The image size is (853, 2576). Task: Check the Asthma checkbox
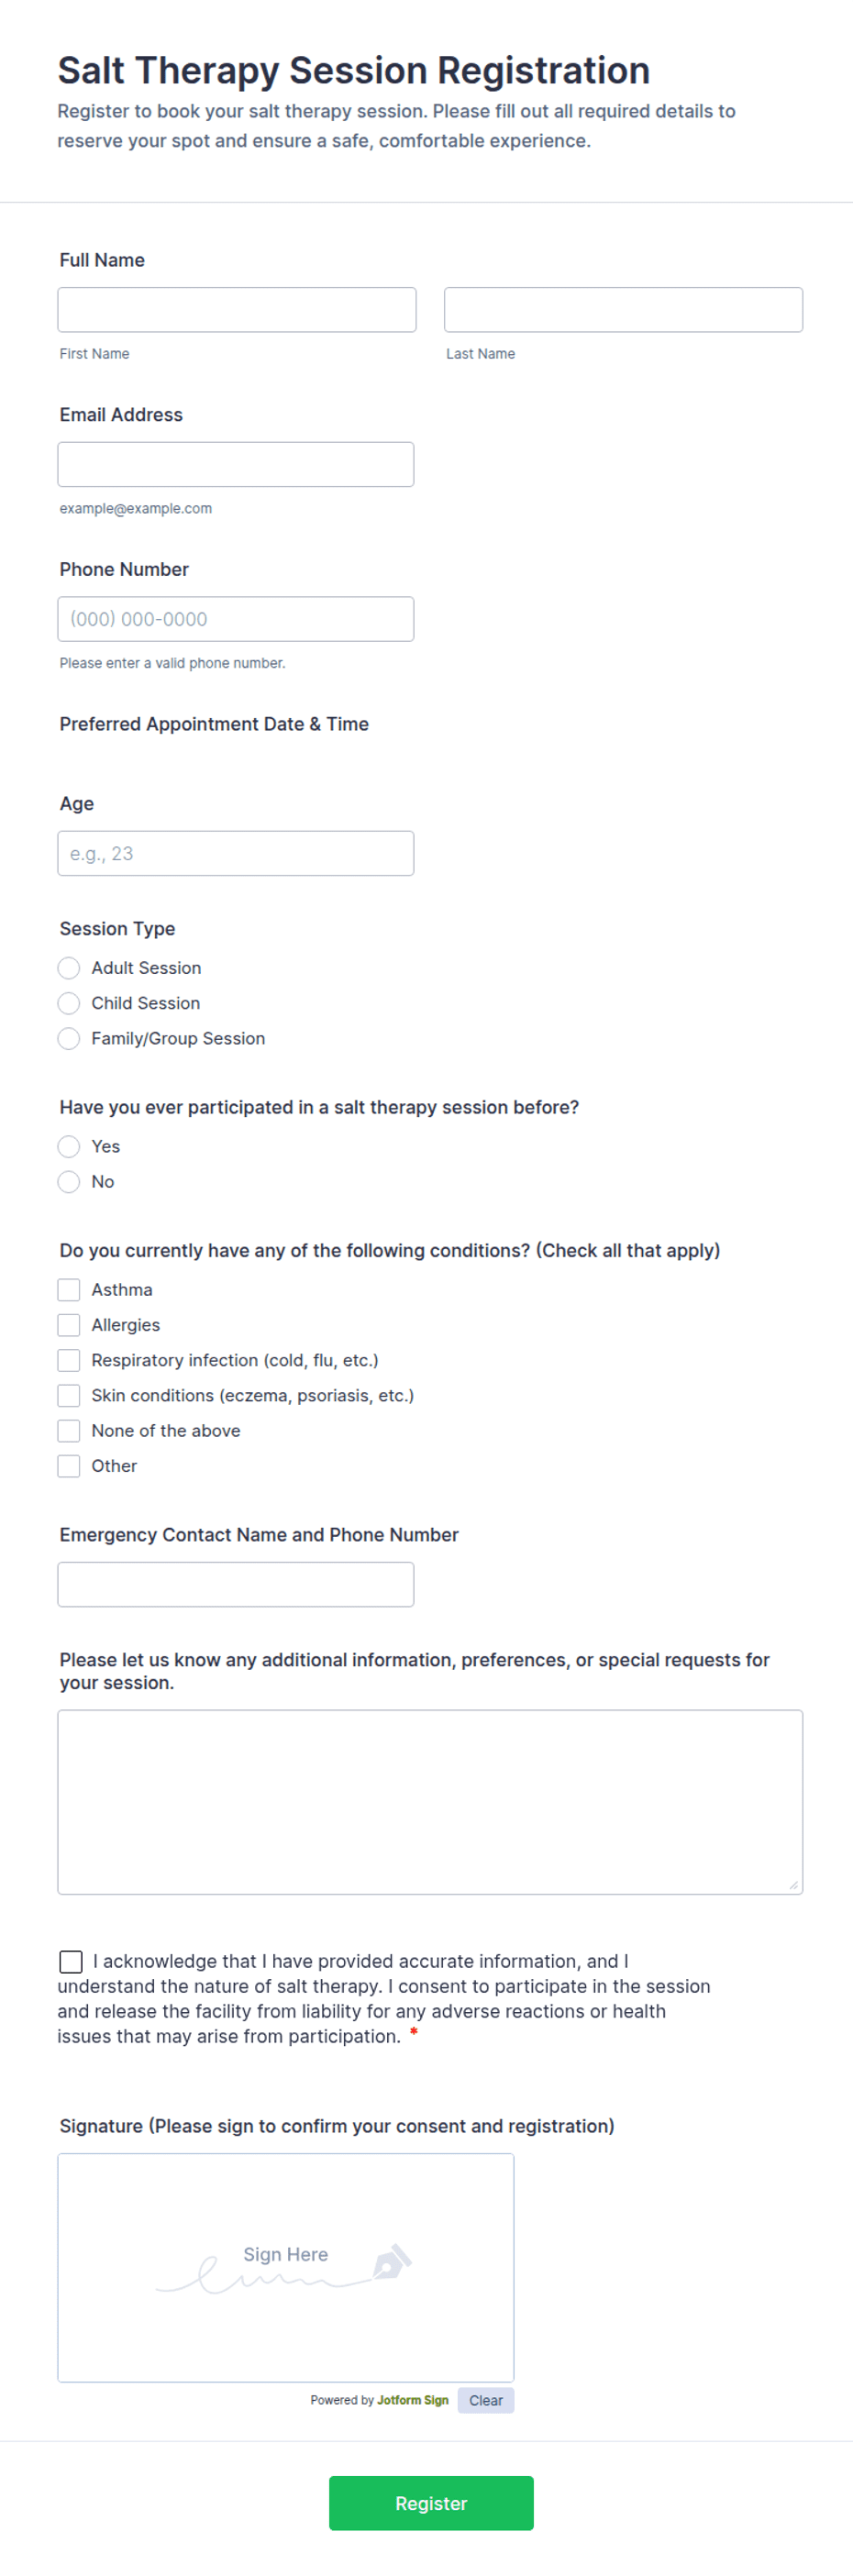tap(69, 1290)
